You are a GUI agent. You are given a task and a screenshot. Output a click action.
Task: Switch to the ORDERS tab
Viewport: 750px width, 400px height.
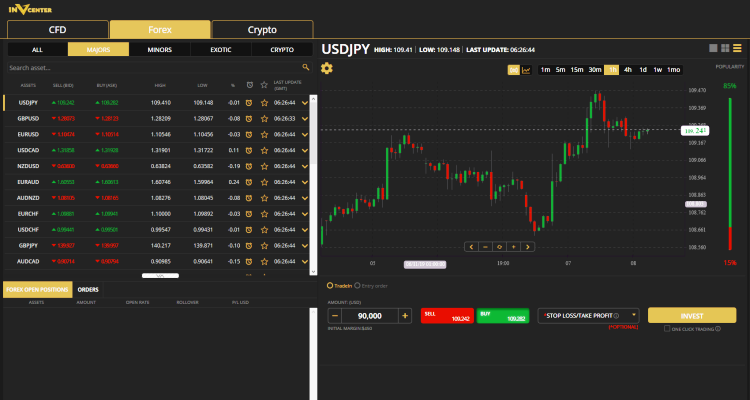pyautogui.click(x=88, y=289)
